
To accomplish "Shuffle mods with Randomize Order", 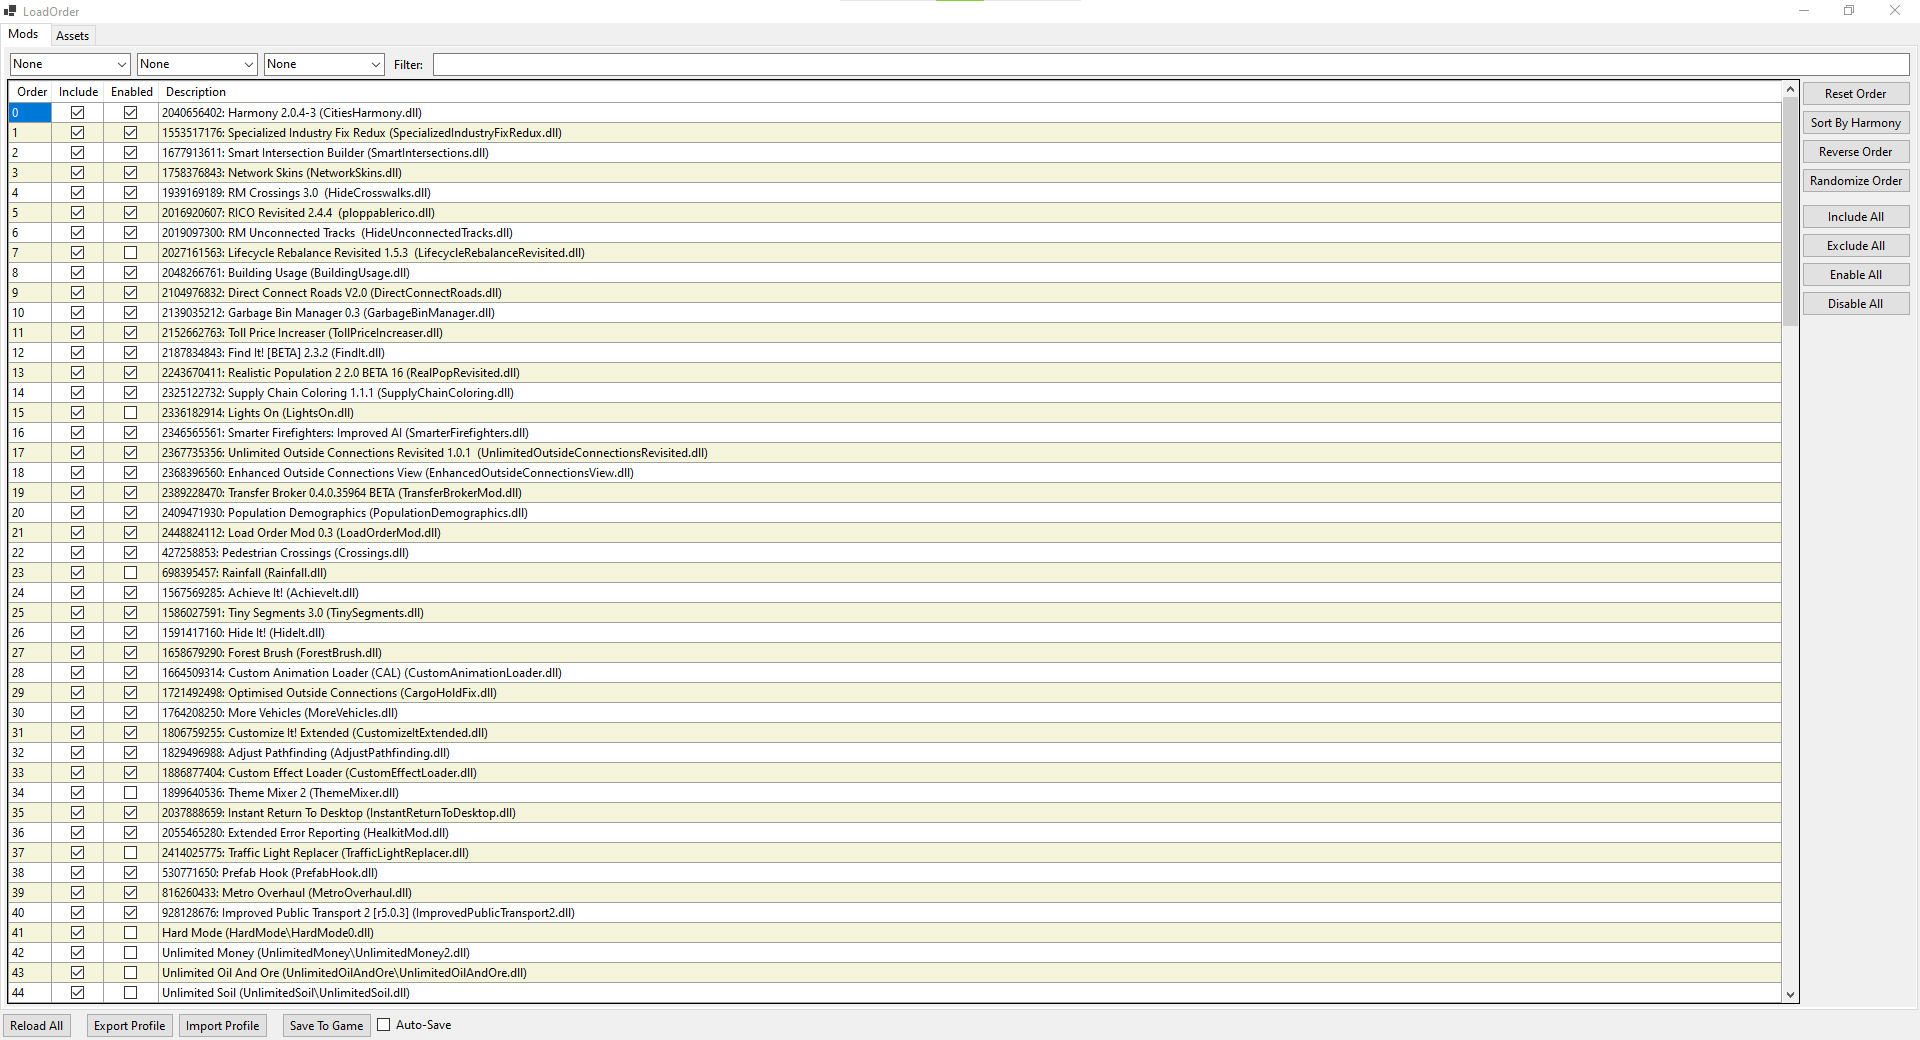I will (1856, 181).
